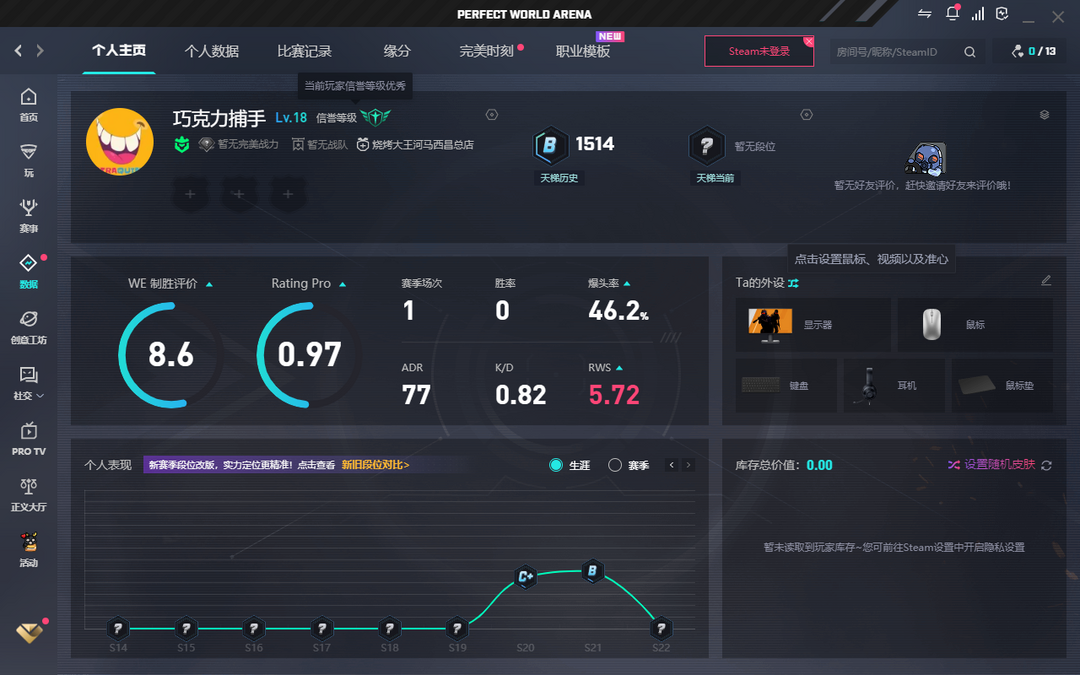Viewport: 1080px width, 675px height.
Task: Navigate forward with the right arrow
Action: (x=40, y=50)
